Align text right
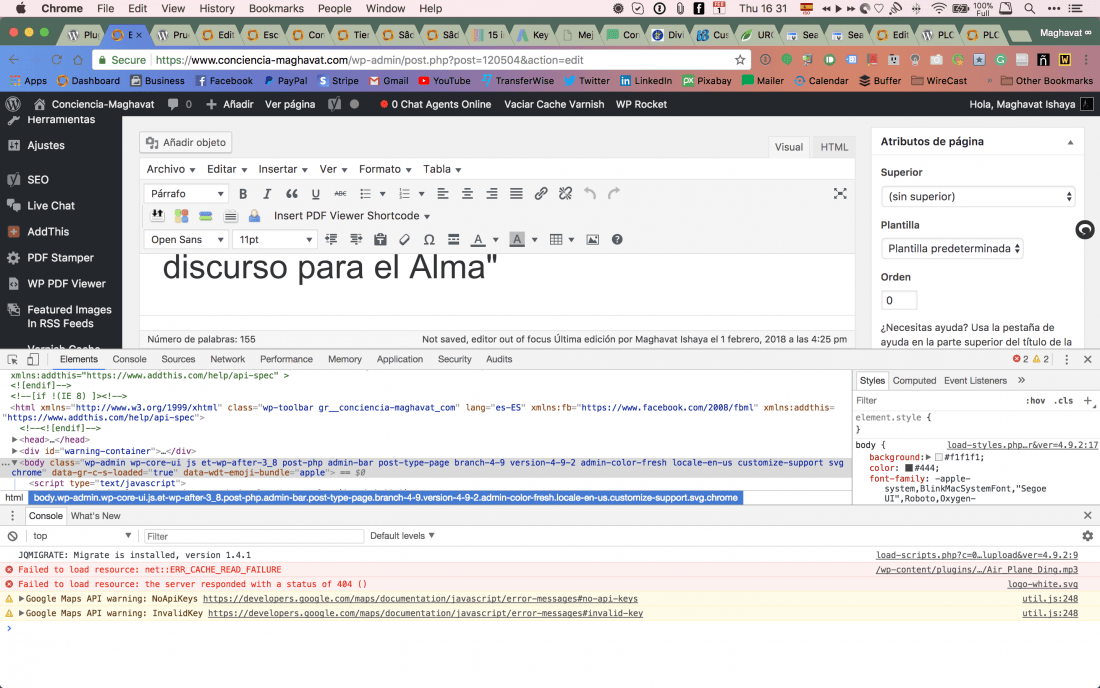This screenshot has height=688, width=1100. 492,194
